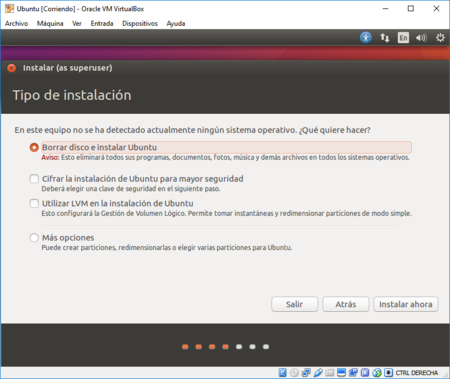This screenshot has height=379, width=450.
Task: Select the Más opciones radio button
Action: pos(34,238)
